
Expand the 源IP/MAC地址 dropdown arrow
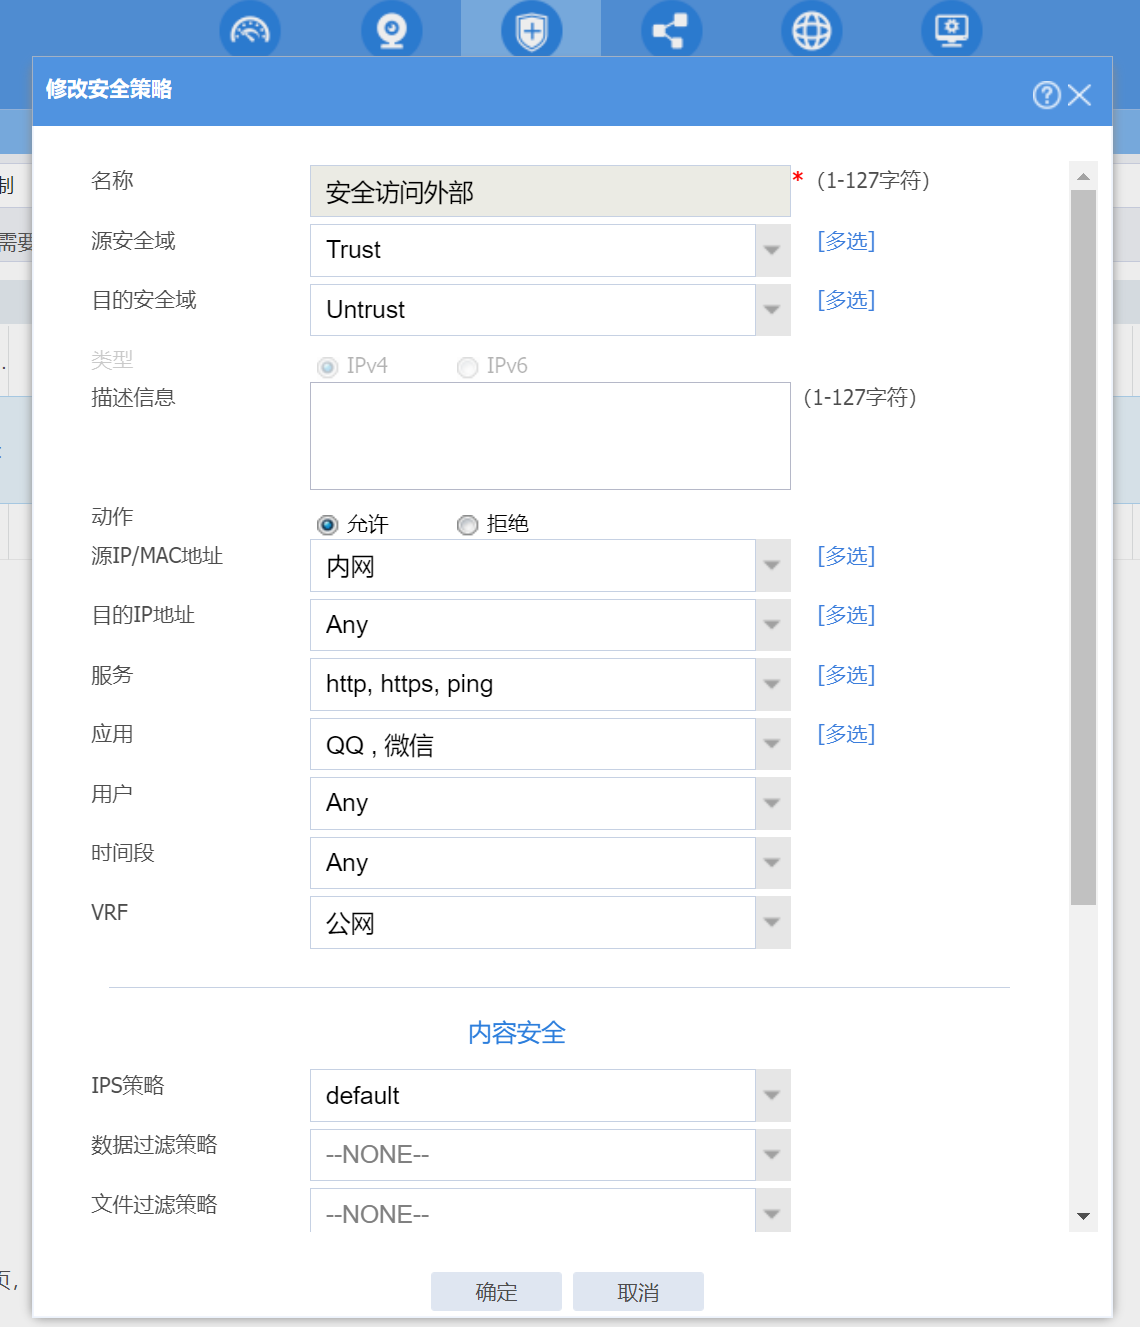tap(772, 566)
